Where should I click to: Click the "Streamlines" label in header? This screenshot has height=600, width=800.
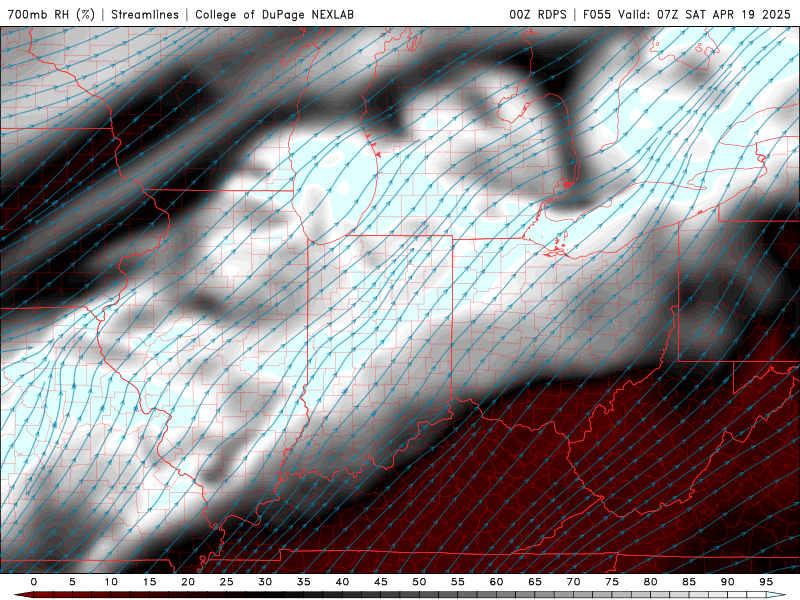145,14
